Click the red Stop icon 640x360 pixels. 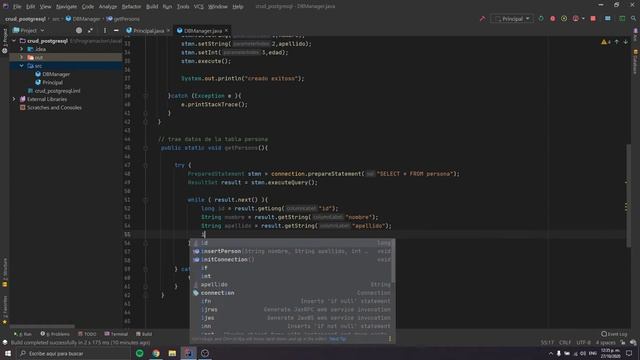tap(593, 19)
